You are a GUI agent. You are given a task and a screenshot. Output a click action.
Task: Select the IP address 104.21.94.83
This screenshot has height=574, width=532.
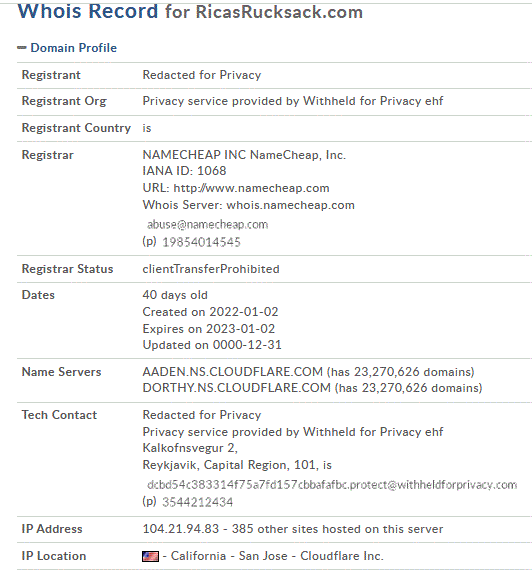point(181,529)
